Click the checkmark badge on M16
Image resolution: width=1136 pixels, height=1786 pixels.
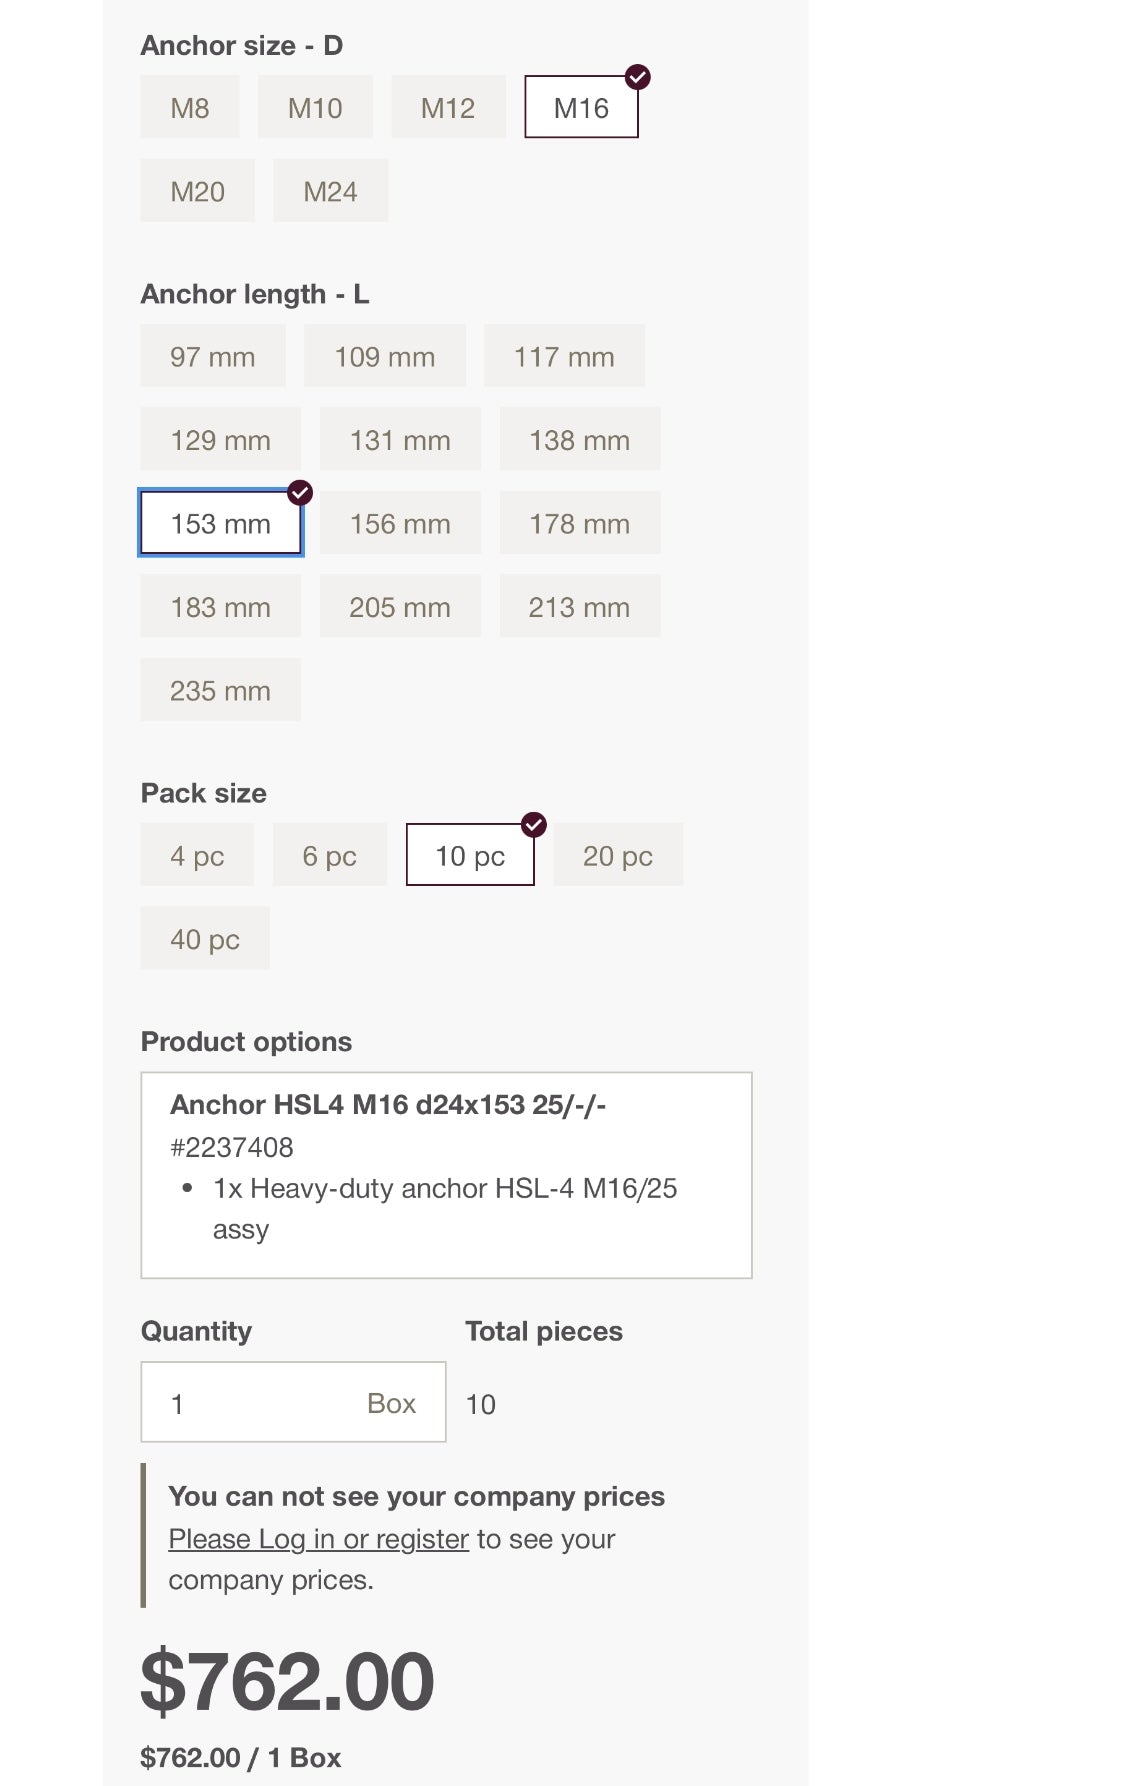tap(638, 77)
